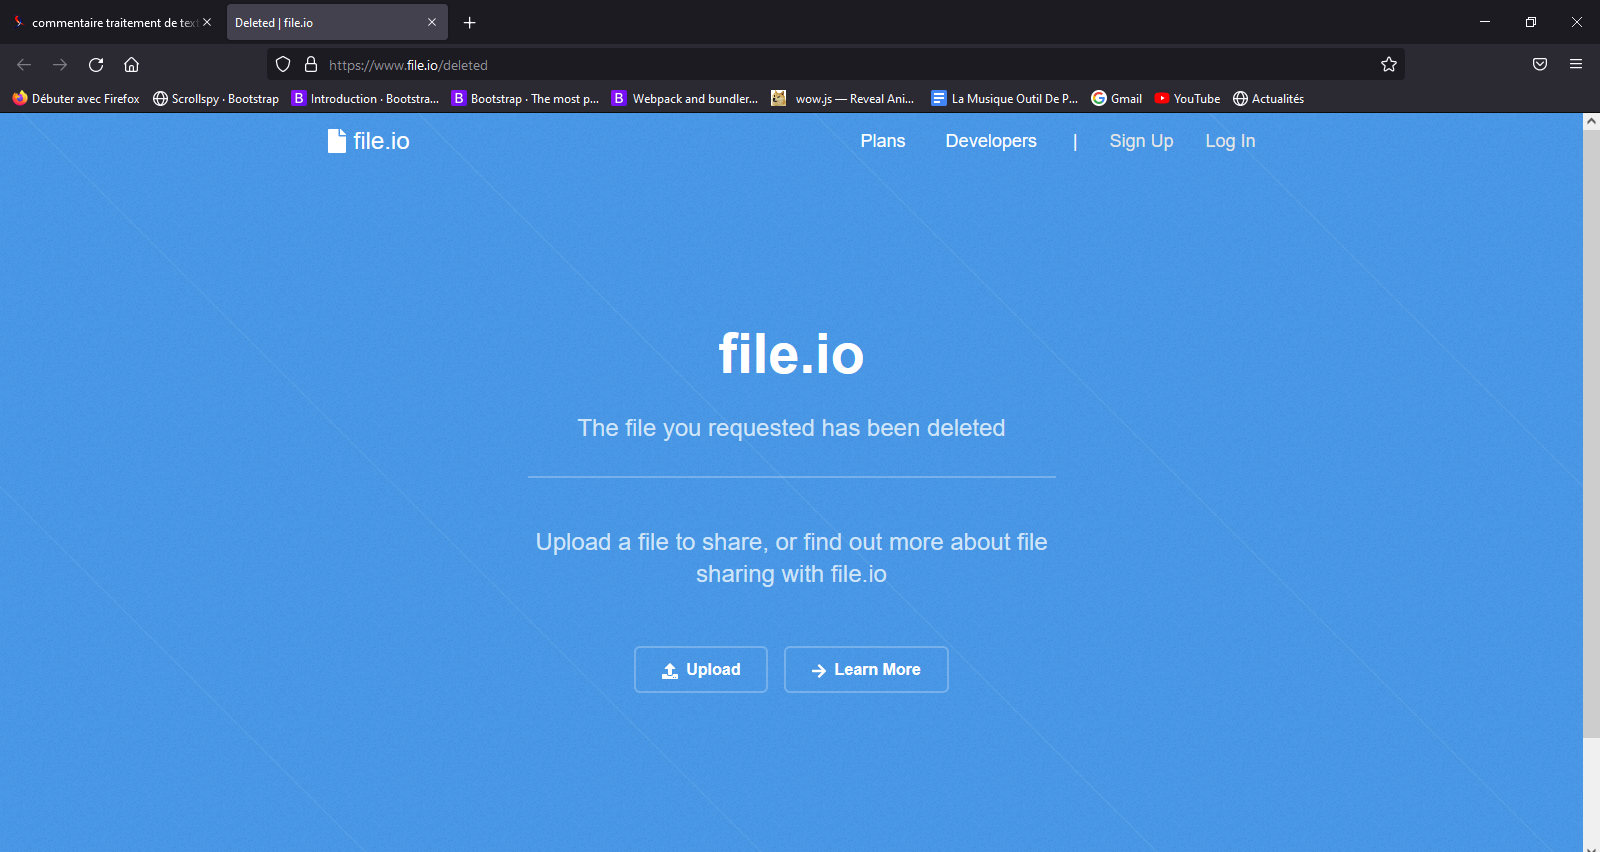Screen dimensions: 1600x852
Task: Select the Deleted | file.io tab
Action: coord(337,22)
